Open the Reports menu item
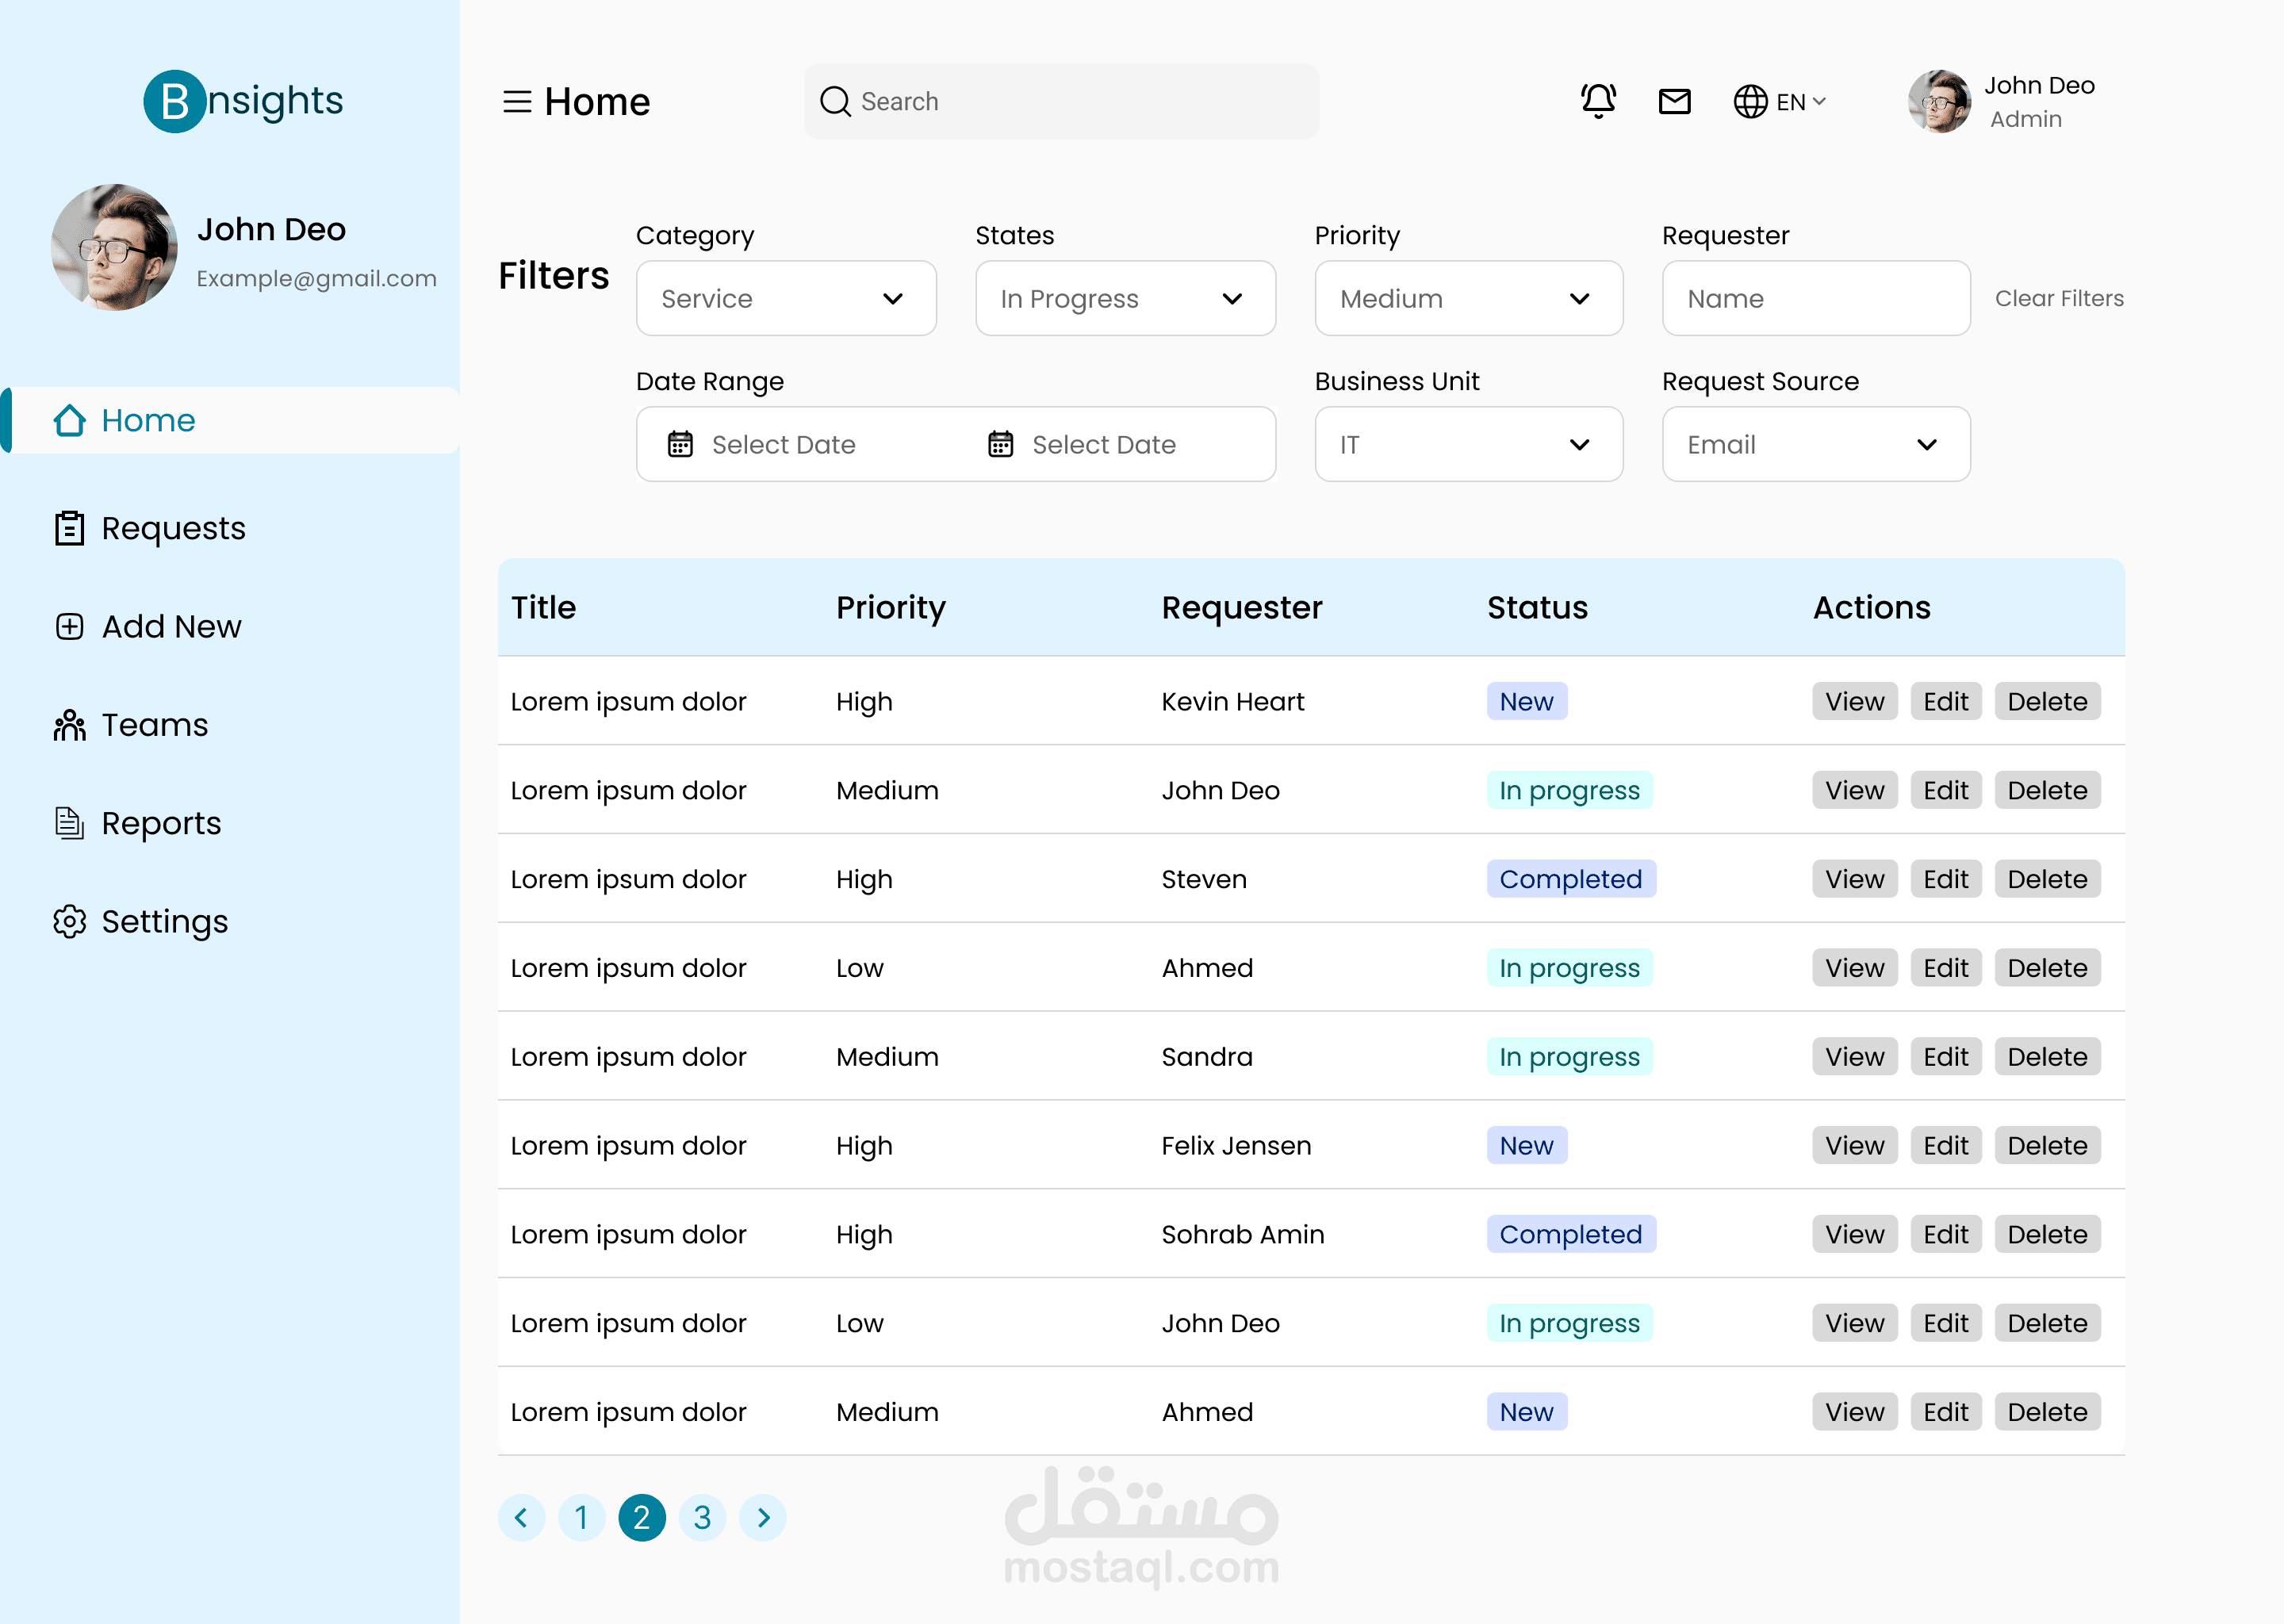This screenshot has height=1624, width=2284. tap(138, 823)
